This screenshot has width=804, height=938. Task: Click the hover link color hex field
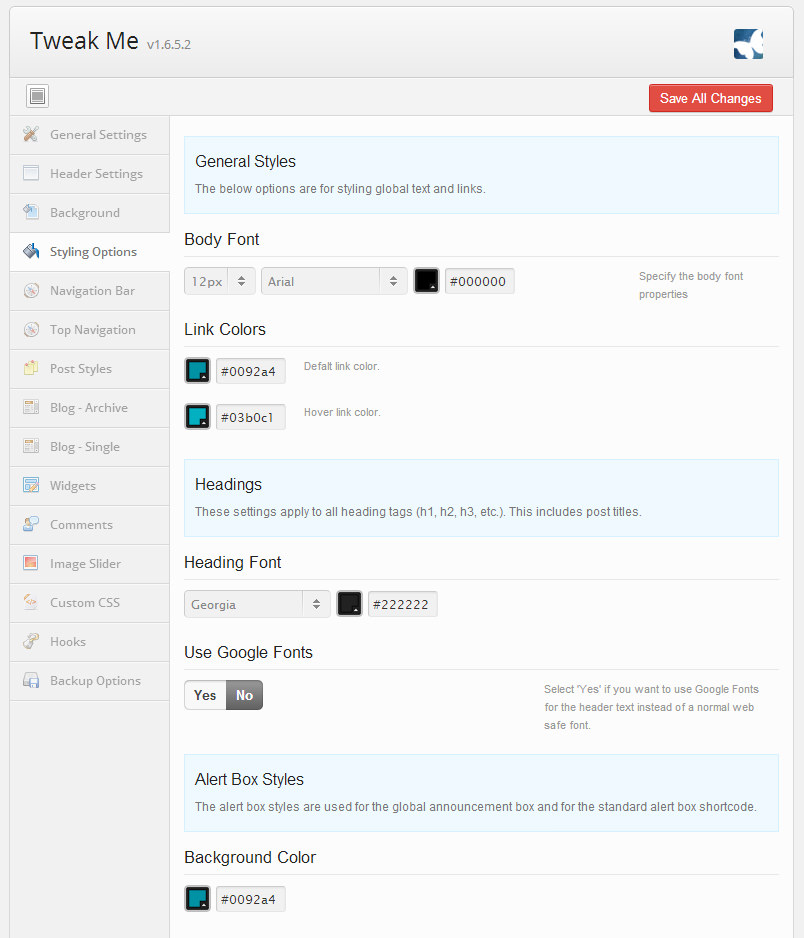[x=251, y=417]
